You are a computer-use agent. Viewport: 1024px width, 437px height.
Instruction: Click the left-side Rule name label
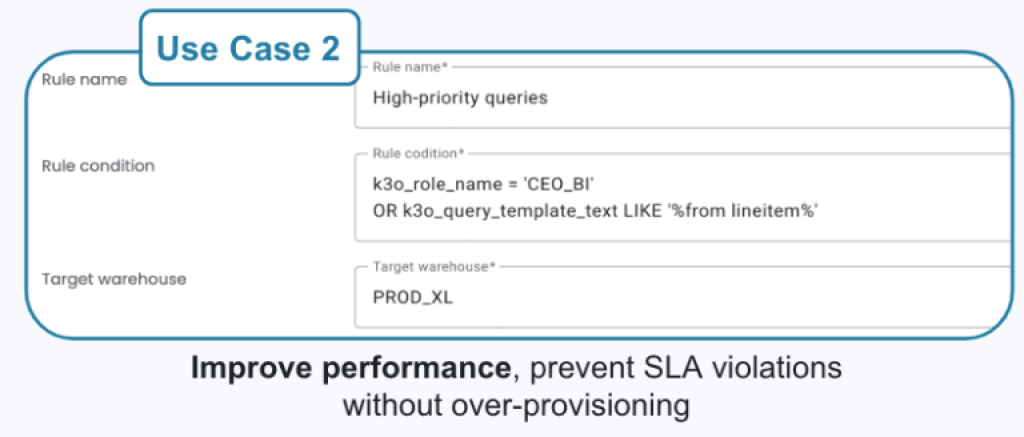(84, 79)
